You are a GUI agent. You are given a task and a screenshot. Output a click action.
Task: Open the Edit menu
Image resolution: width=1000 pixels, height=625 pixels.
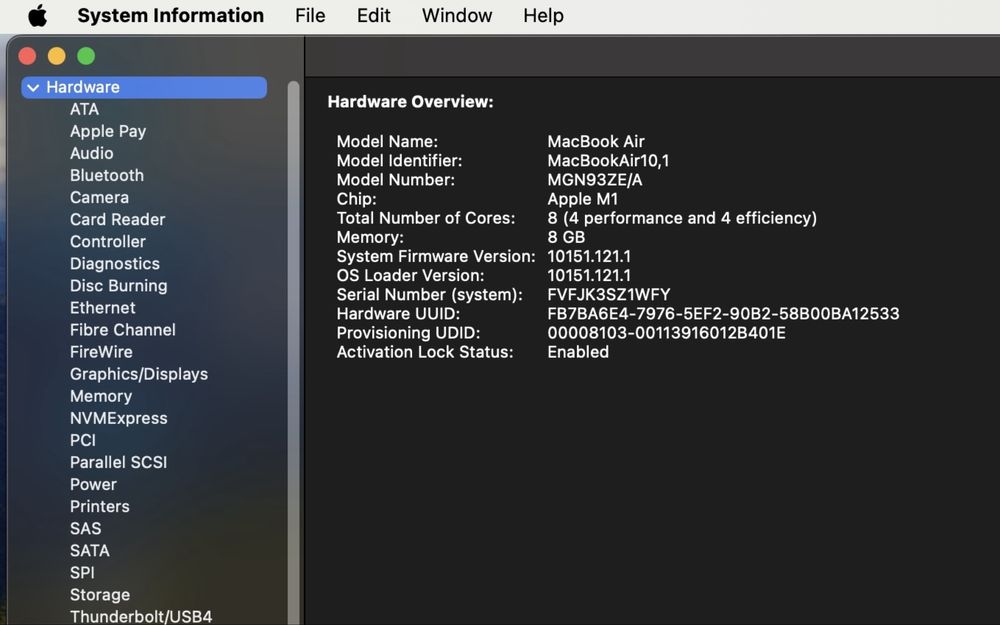(373, 15)
